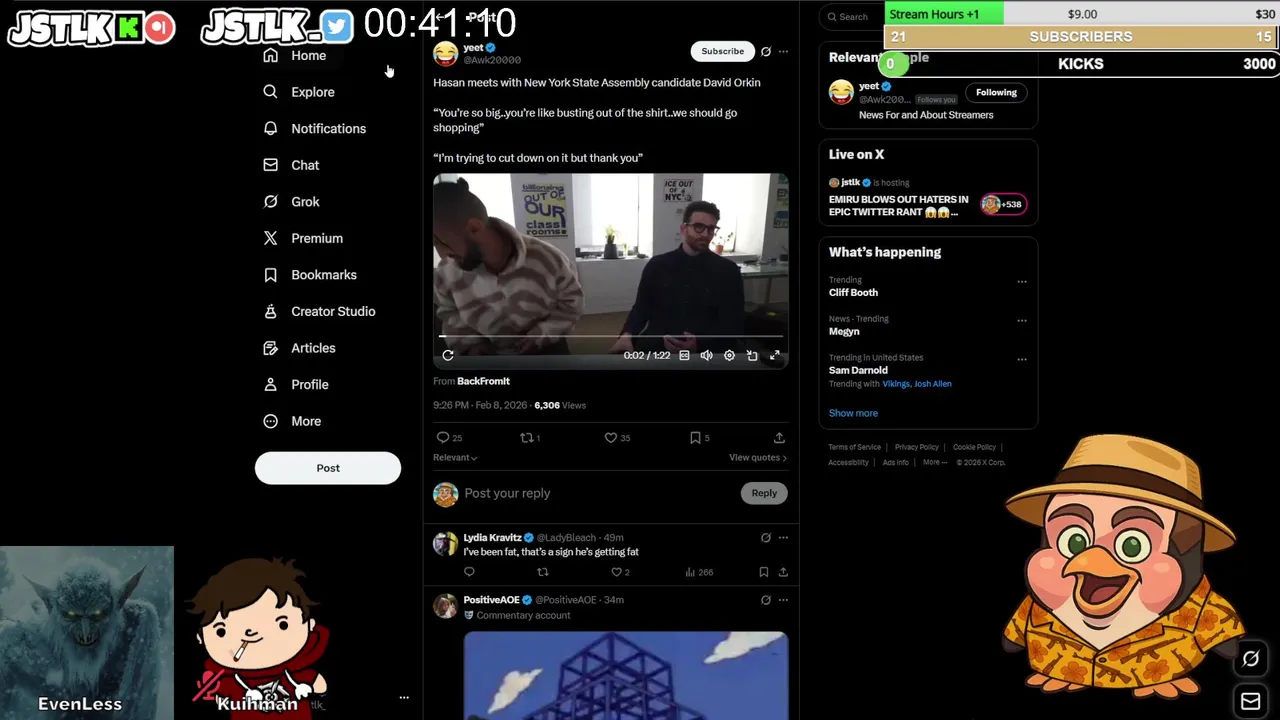Screen dimensions: 1280x720
Task: Open video settings gear icon
Action: point(729,355)
